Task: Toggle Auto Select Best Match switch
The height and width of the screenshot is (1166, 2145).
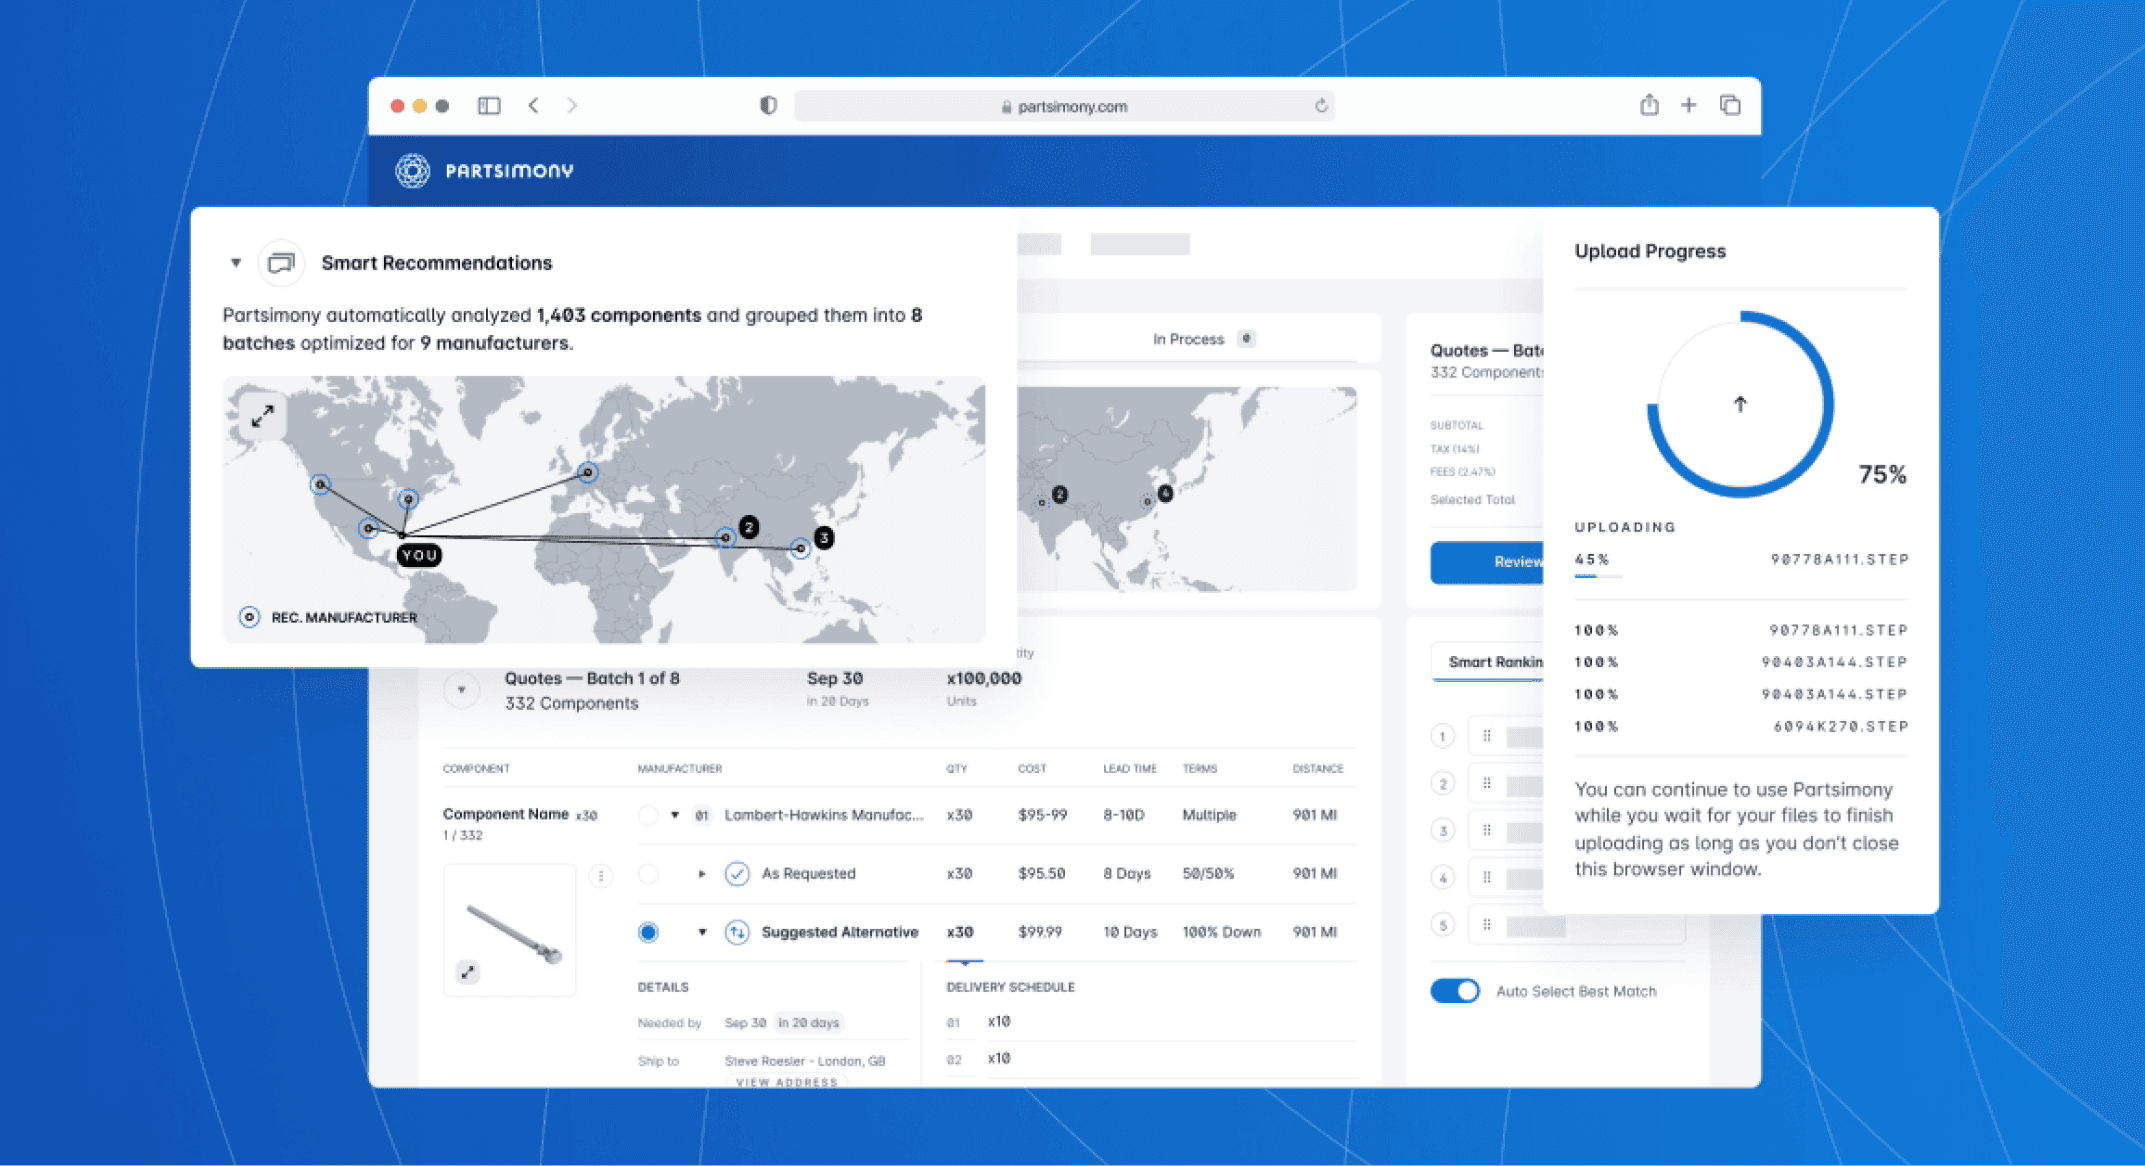Action: tap(1455, 991)
